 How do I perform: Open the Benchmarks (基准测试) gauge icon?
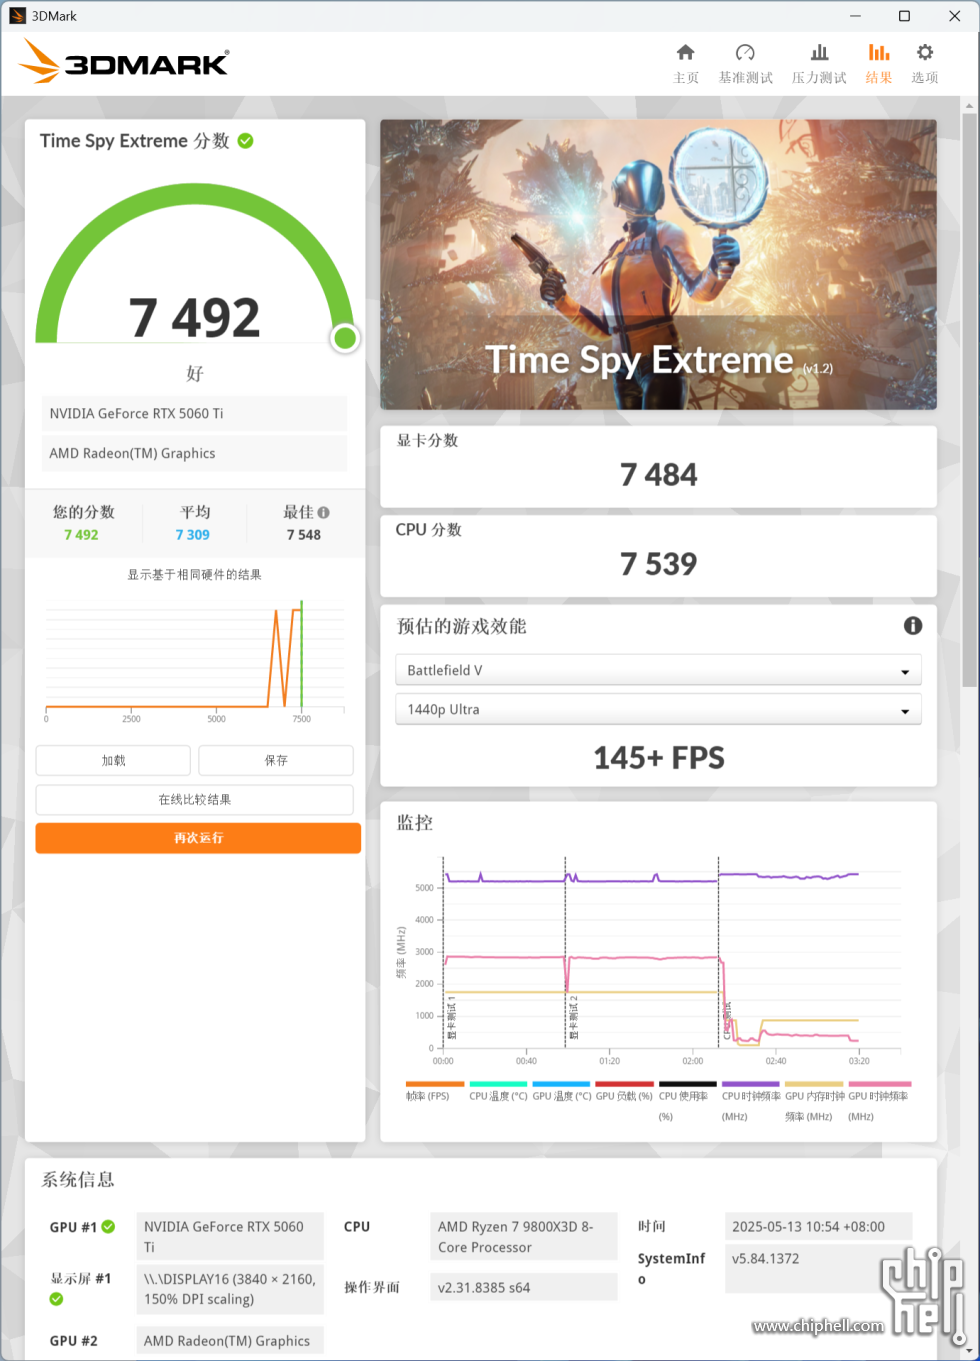click(745, 52)
